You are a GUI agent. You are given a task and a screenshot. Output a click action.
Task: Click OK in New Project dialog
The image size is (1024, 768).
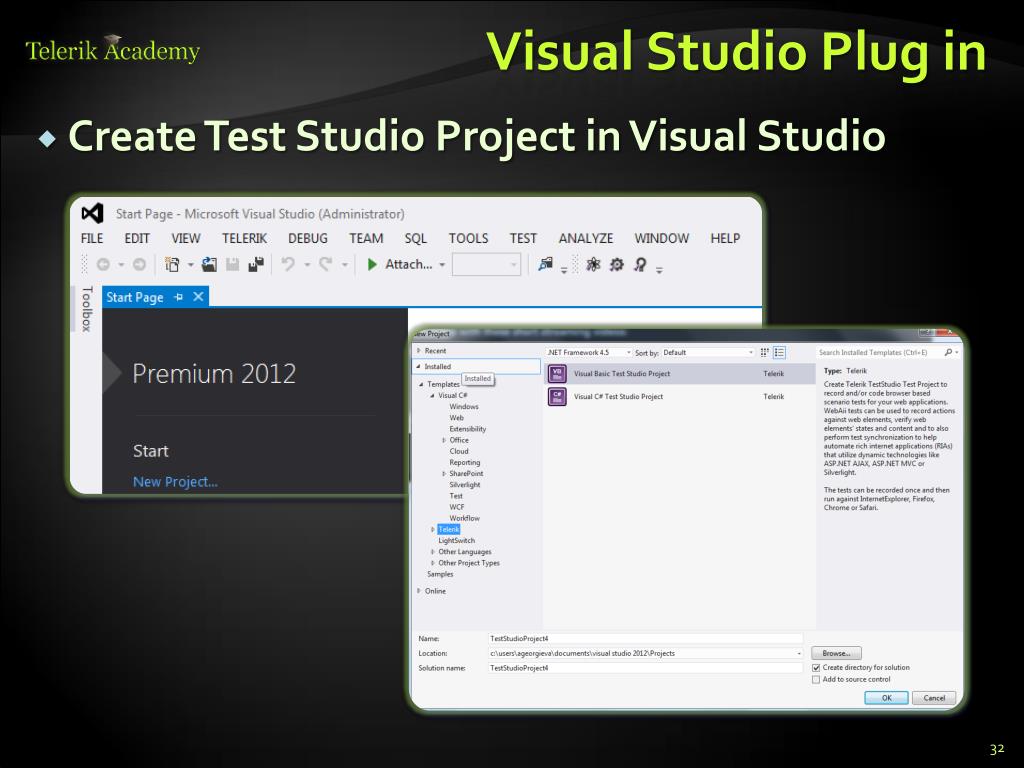click(x=886, y=698)
